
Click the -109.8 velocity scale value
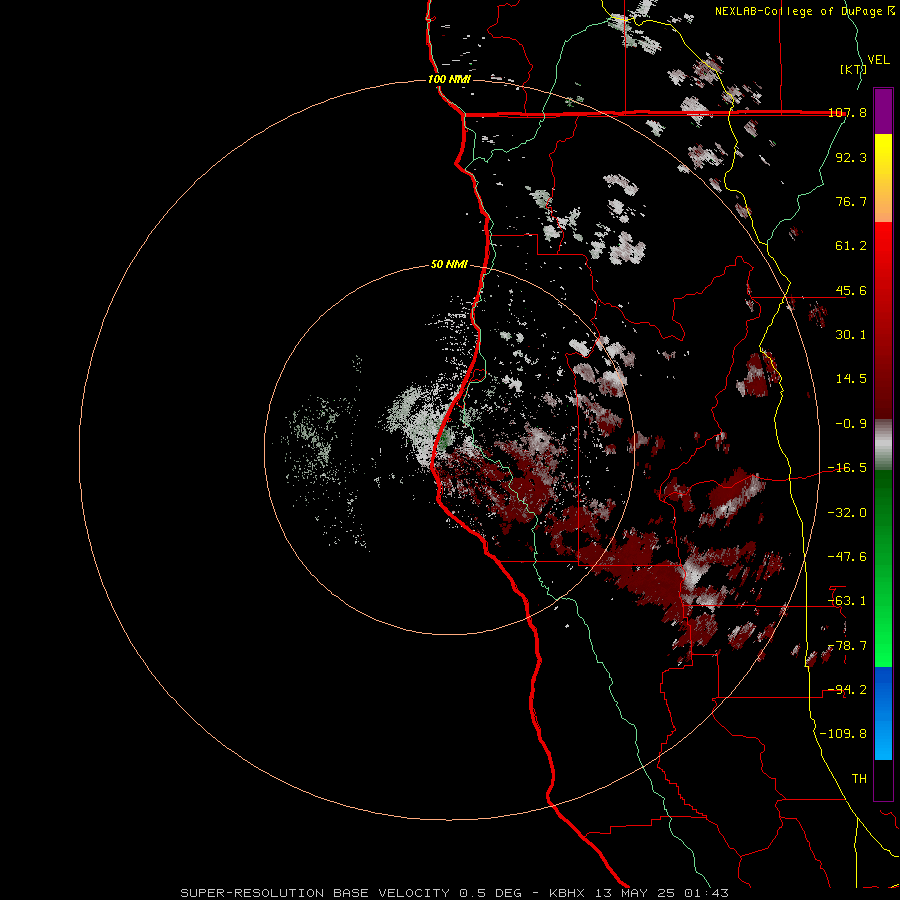843,734
